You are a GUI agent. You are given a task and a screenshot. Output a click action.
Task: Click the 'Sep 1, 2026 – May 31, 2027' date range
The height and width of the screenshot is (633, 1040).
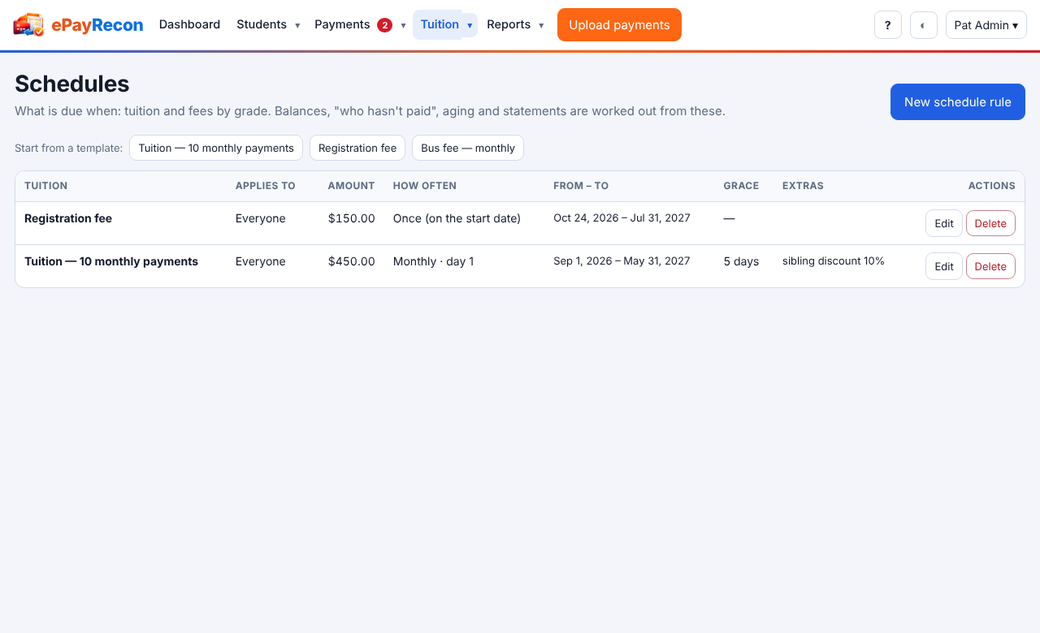(x=621, y=261)
